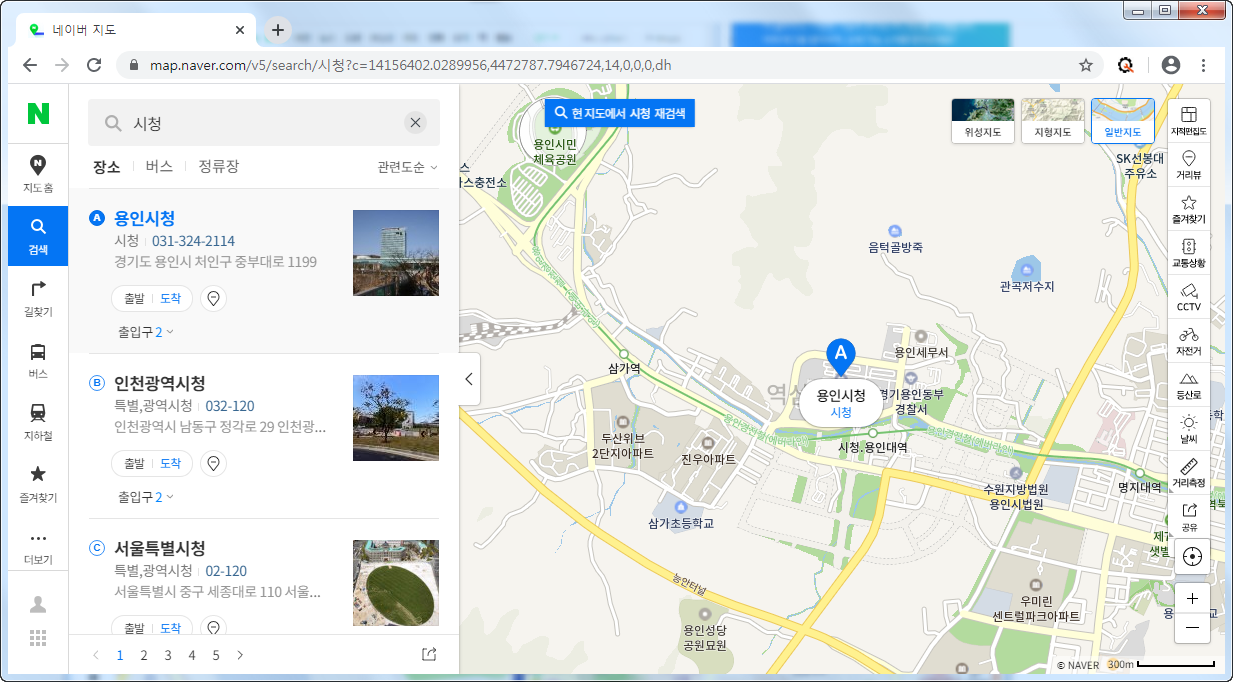Open street view pin for 인천광역시청
The image size is (1233, 682).
[213, 463]
